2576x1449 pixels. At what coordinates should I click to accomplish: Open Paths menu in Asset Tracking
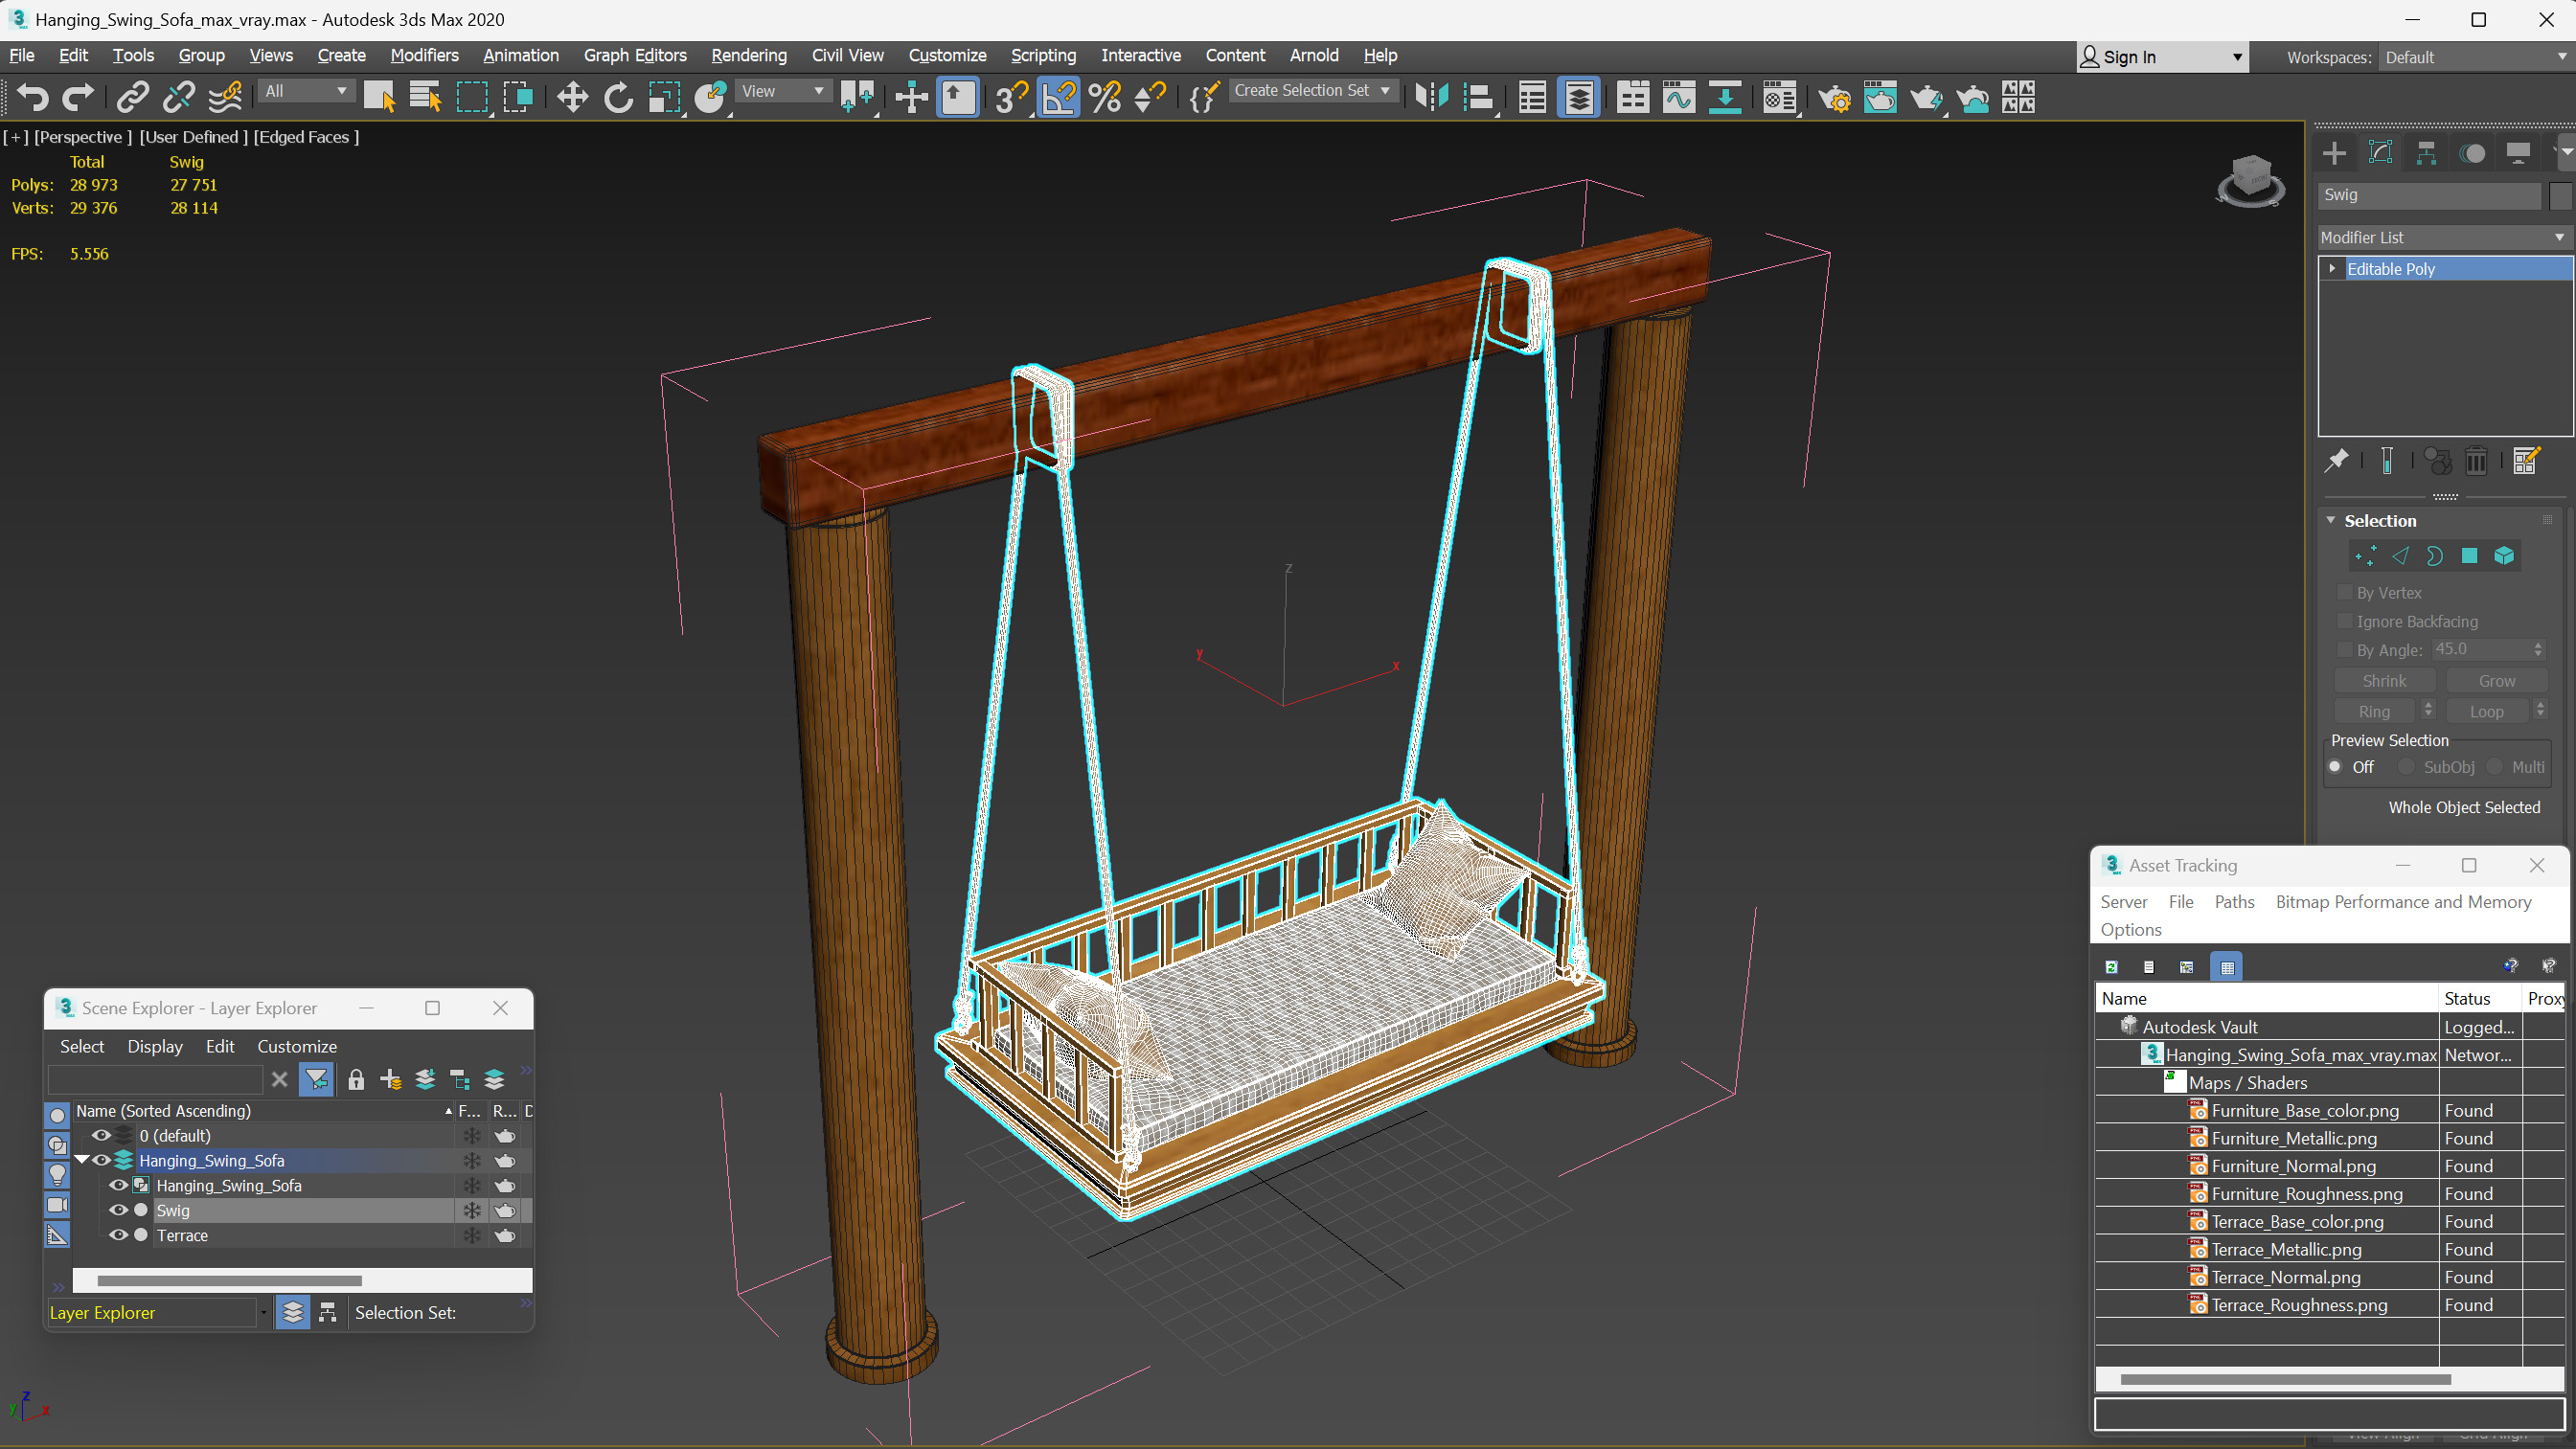tap(2234, 902)
